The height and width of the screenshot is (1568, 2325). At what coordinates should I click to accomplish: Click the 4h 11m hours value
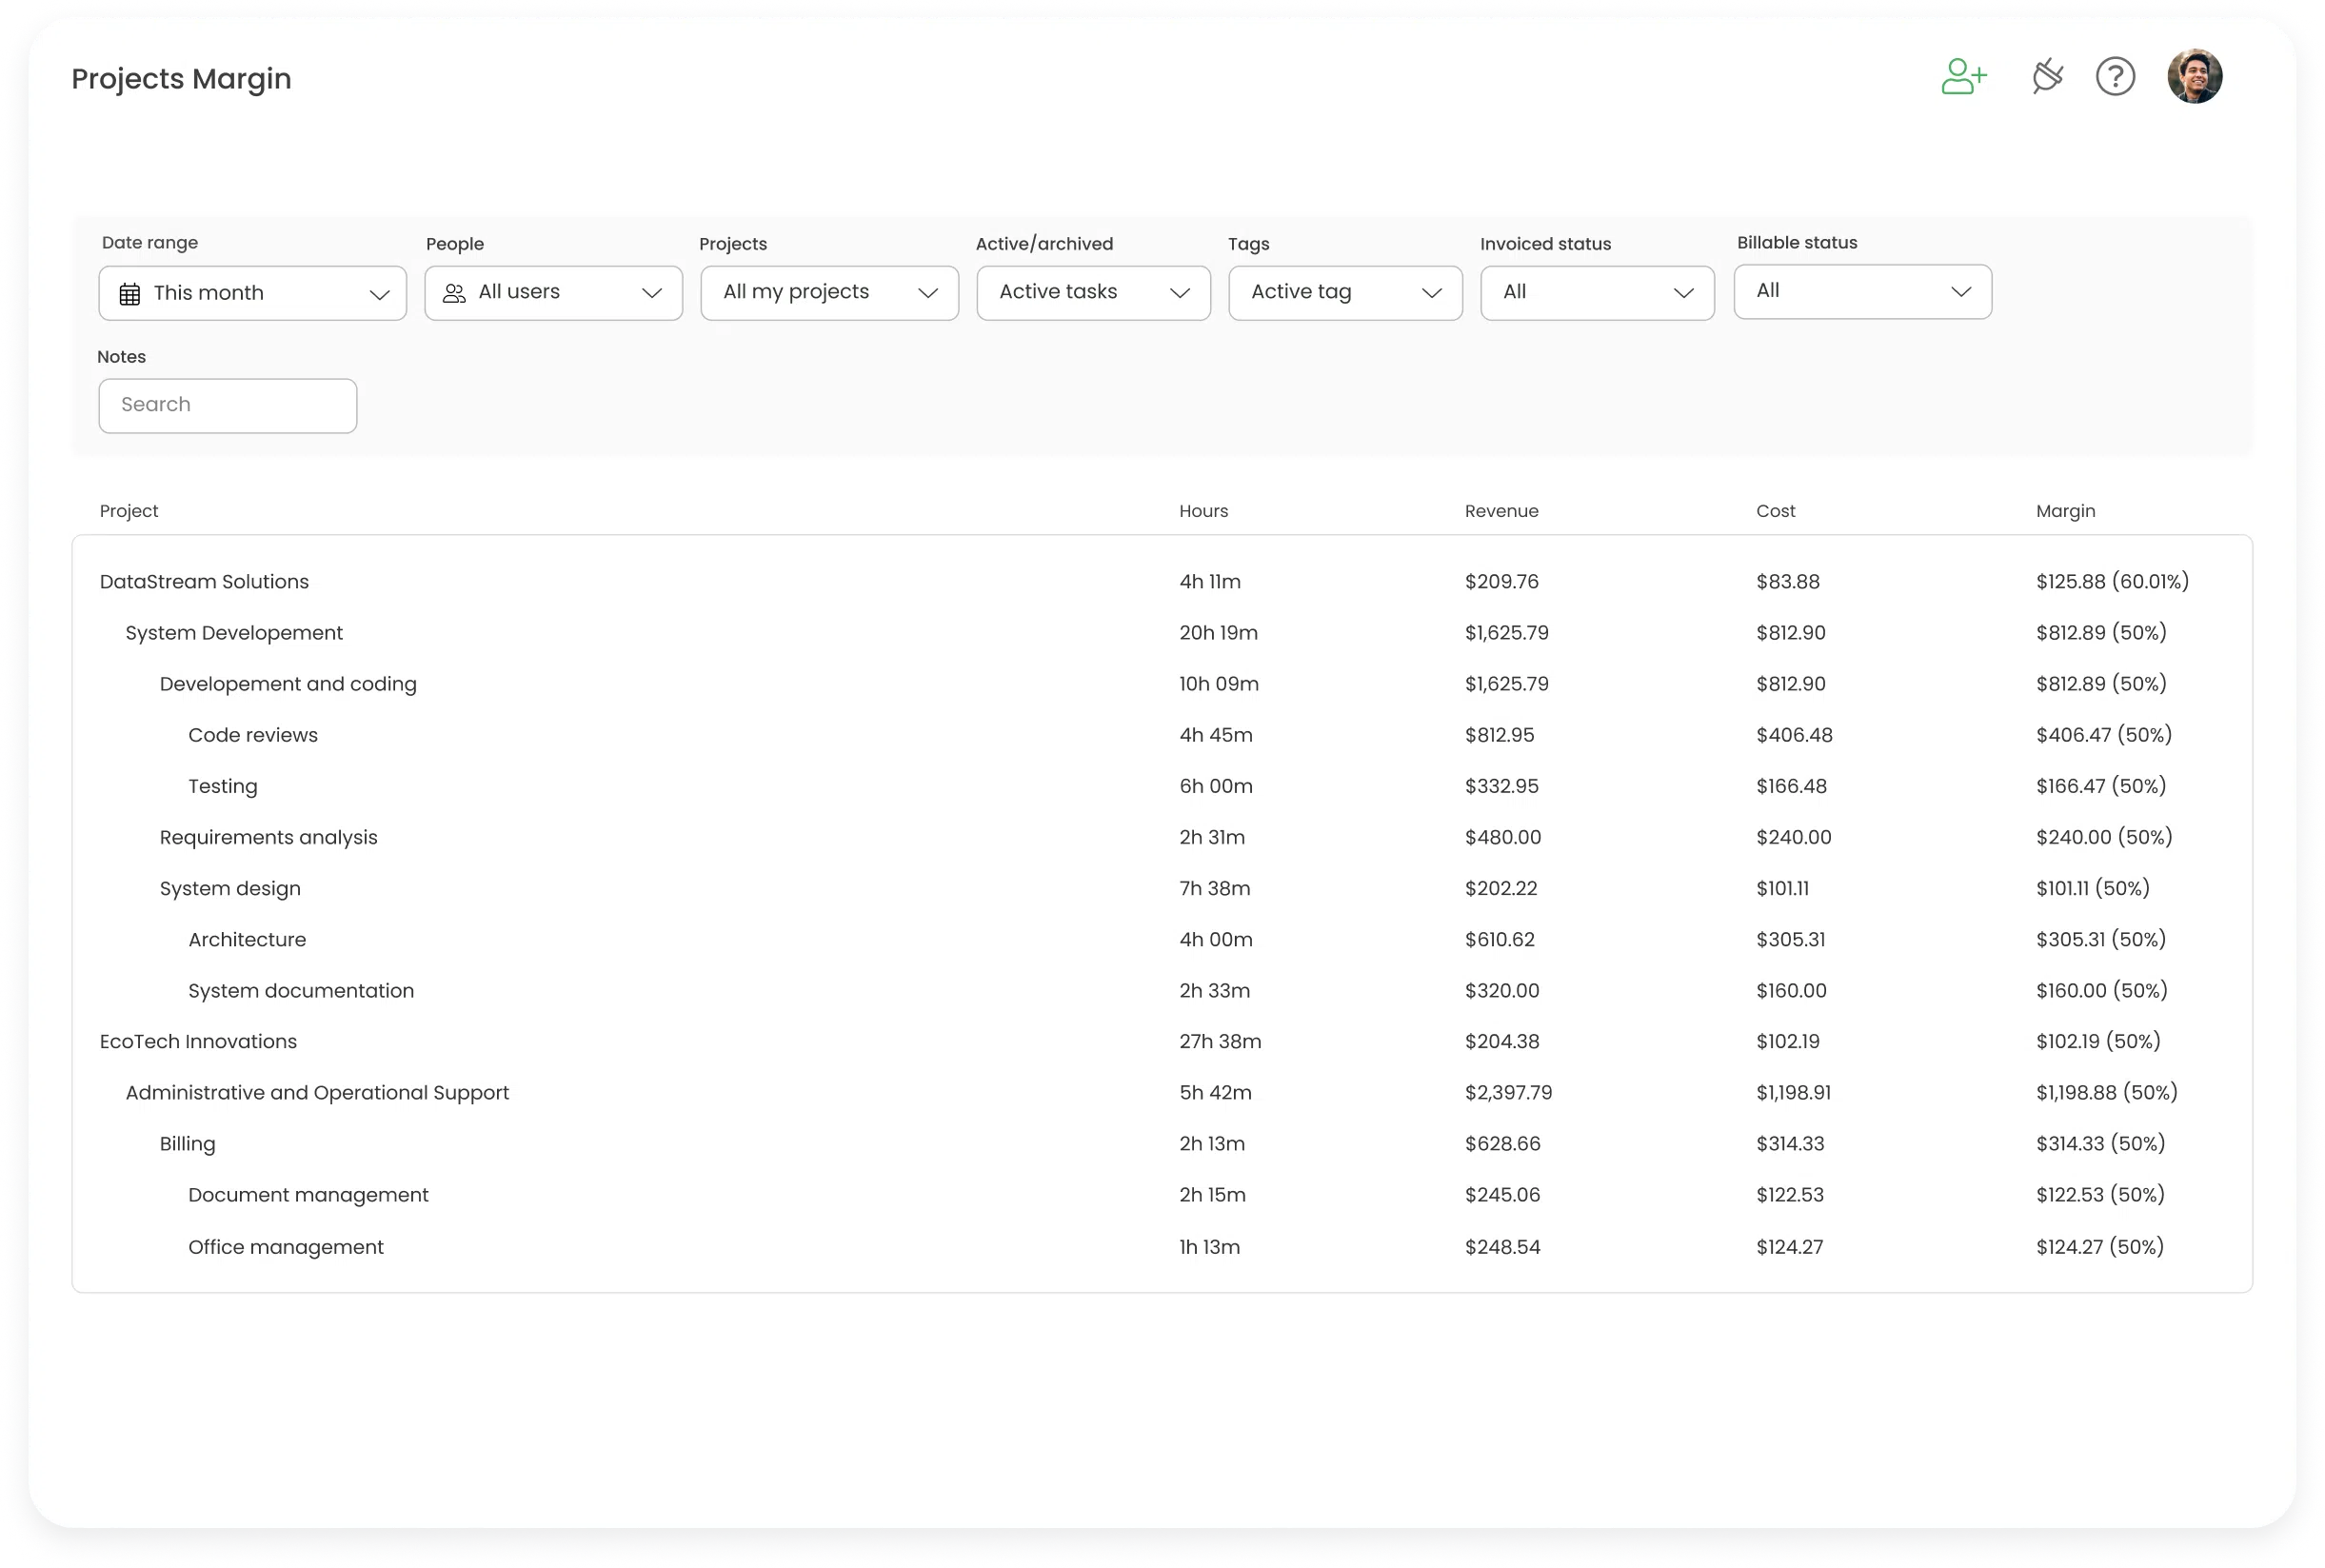[1209, 582]
